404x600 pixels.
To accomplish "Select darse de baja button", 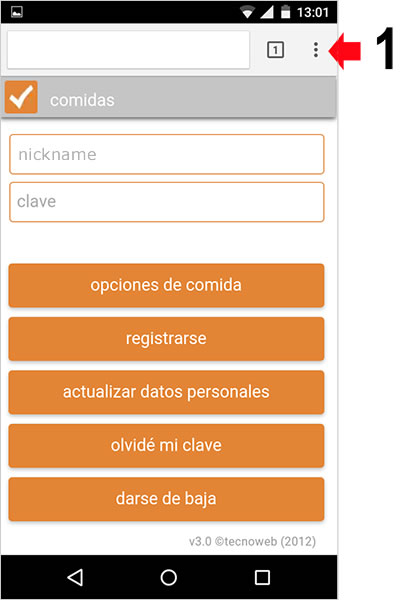I will pos(166,499).
